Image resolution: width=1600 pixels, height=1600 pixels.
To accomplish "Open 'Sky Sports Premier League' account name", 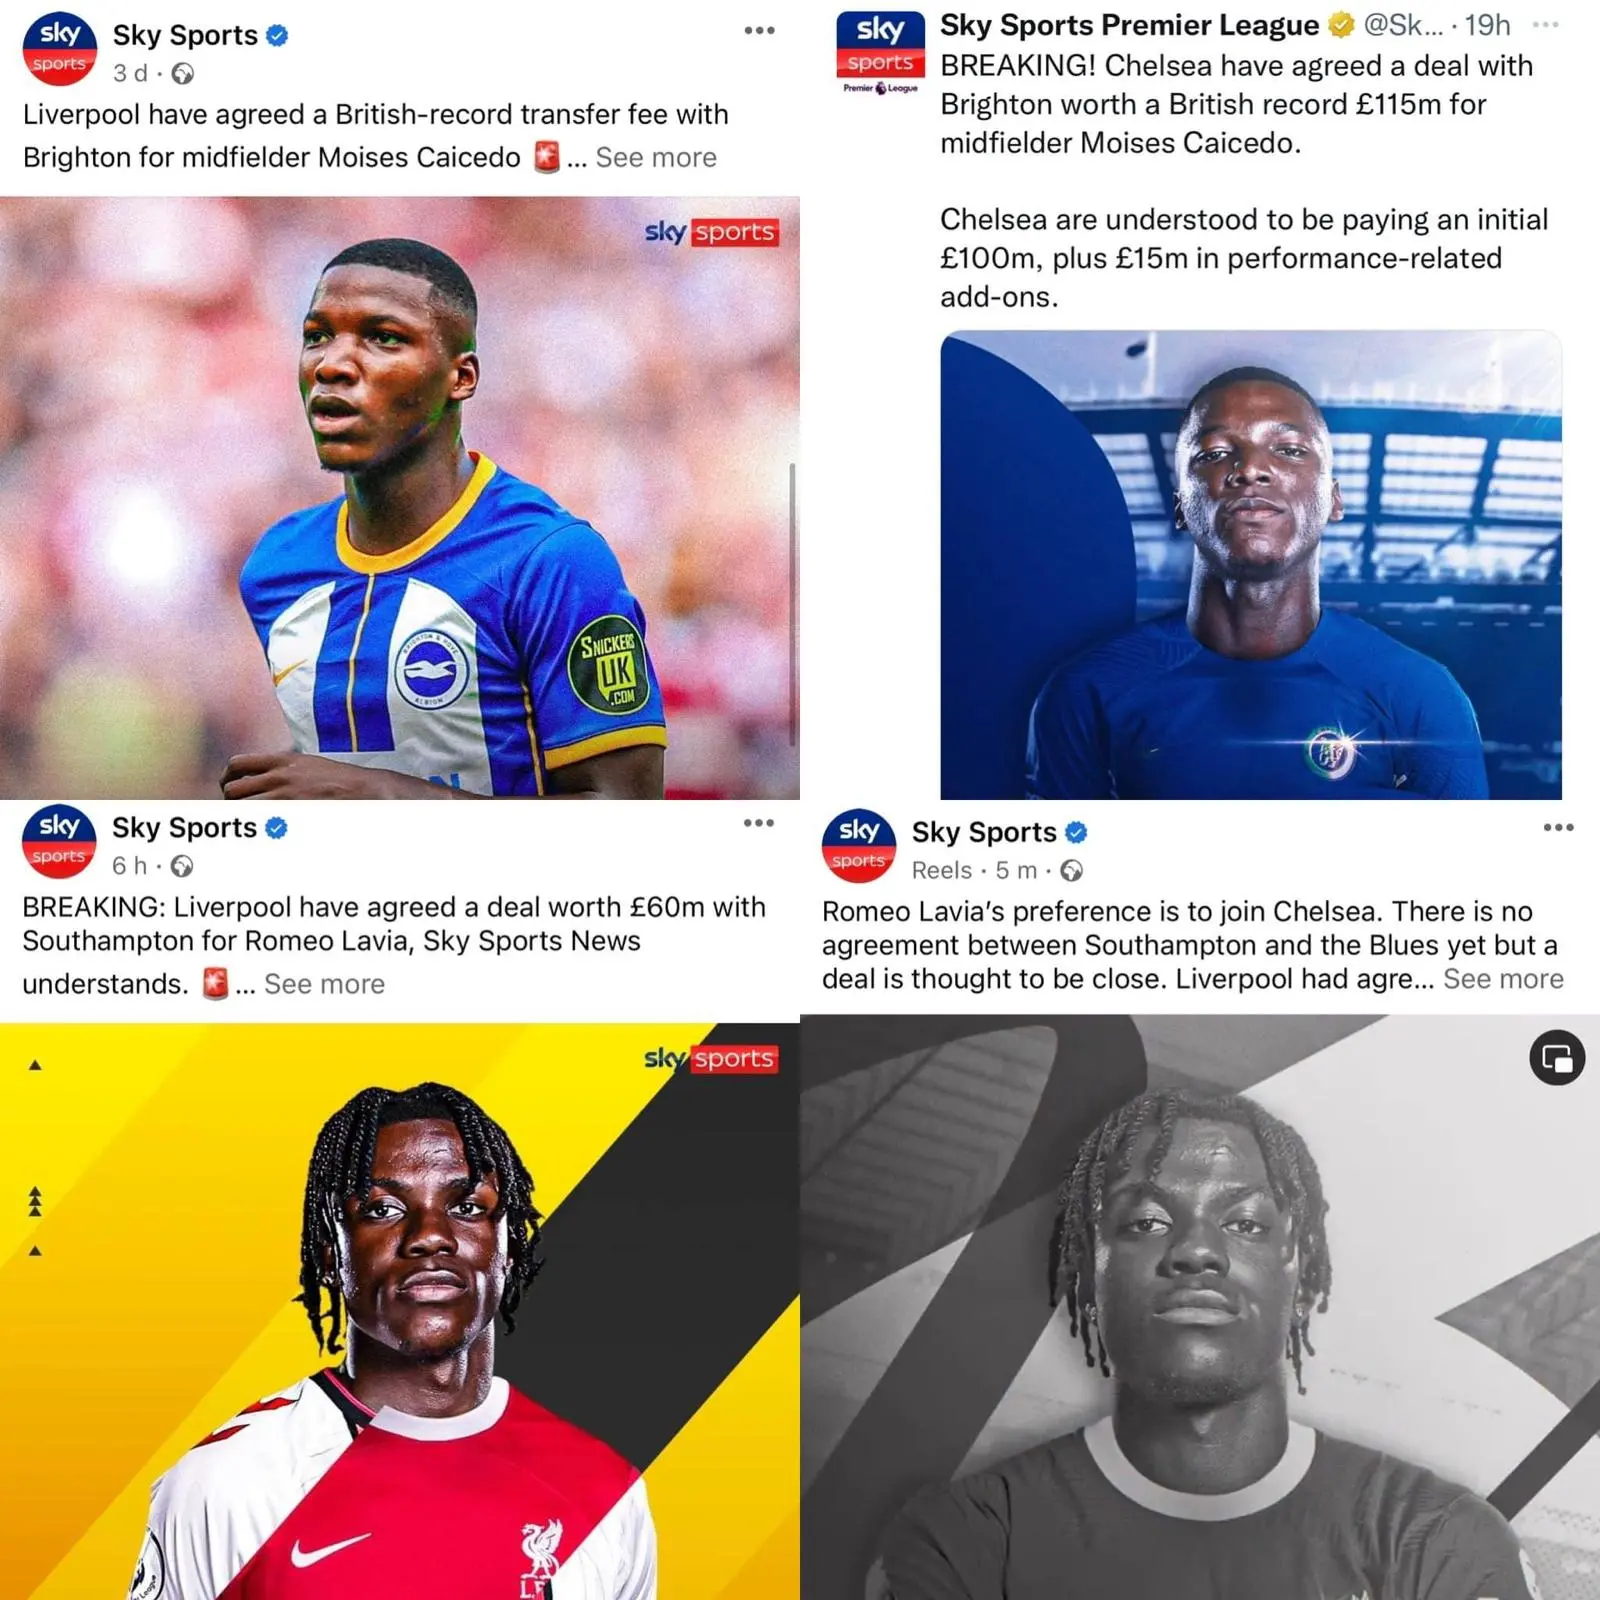I will pos(1129,25).
